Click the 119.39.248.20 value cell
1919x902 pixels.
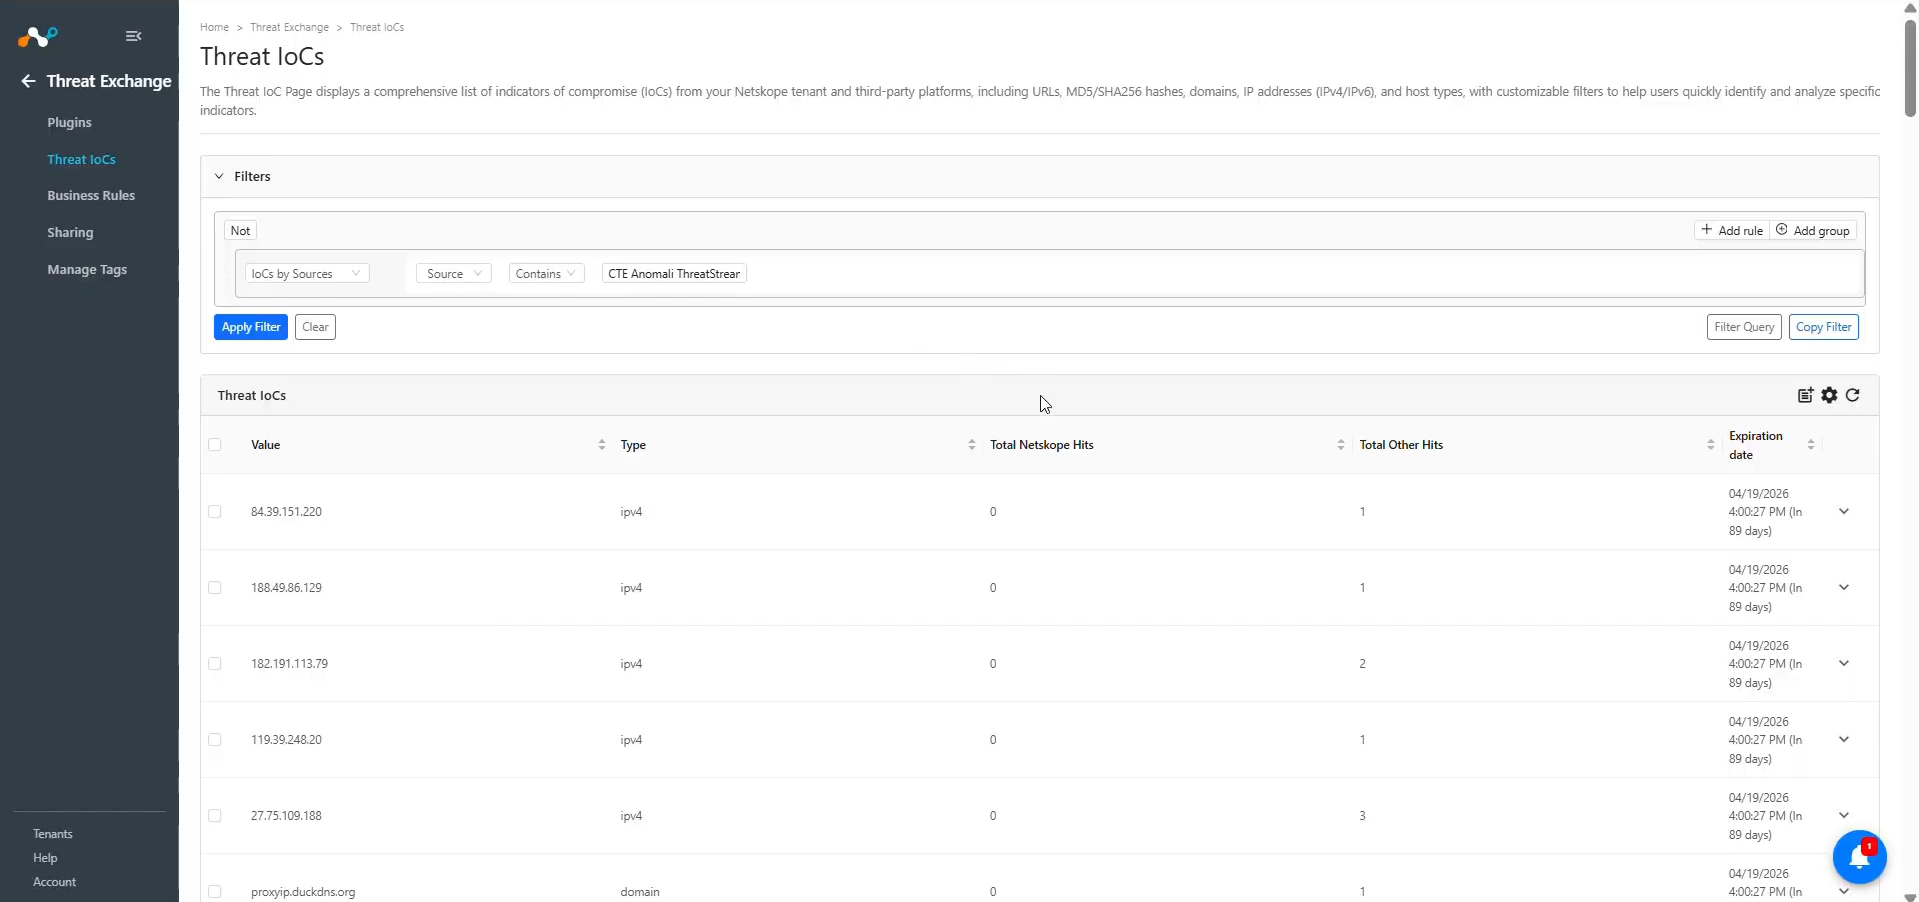coord(286,740)
